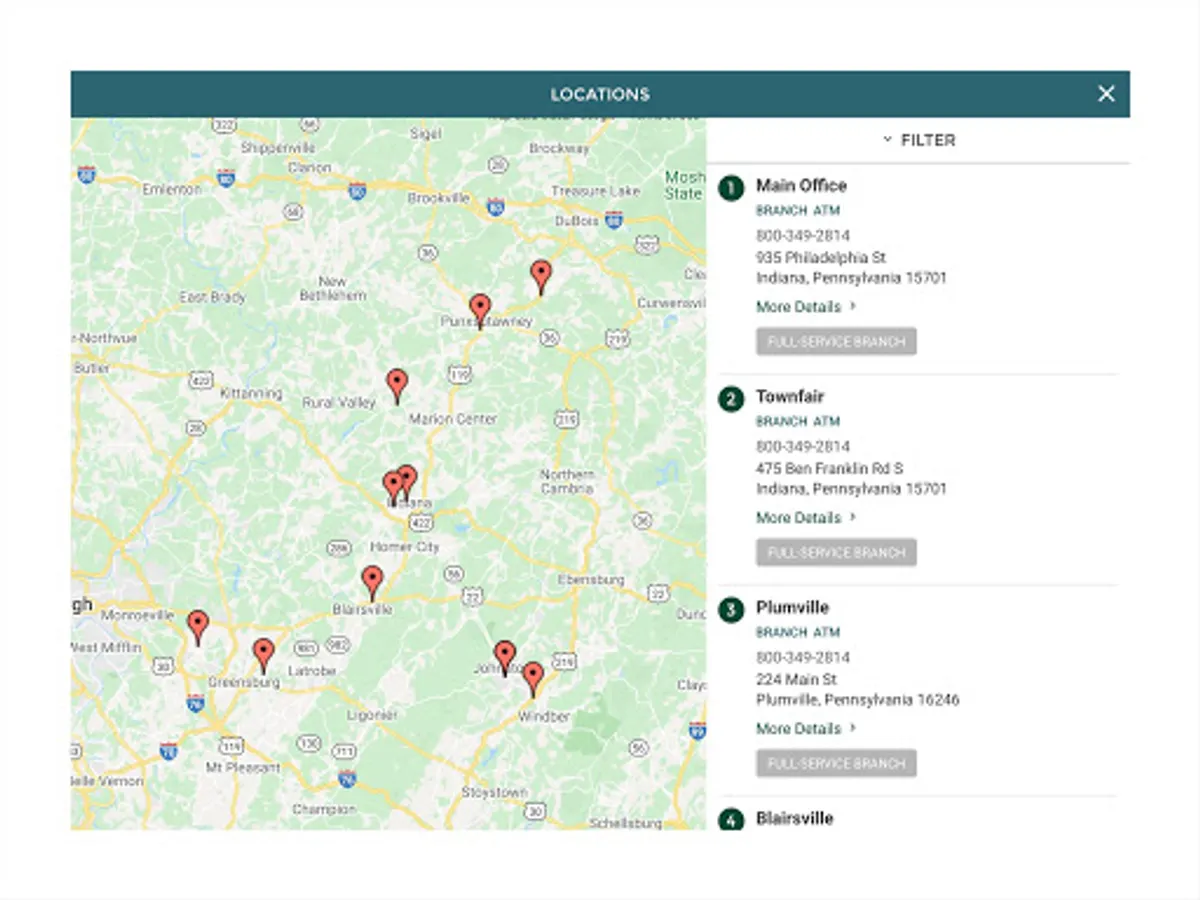This screenshot has width=1200, height=900.
Task: Click Marion Center label on map
Action: [453, 419]
